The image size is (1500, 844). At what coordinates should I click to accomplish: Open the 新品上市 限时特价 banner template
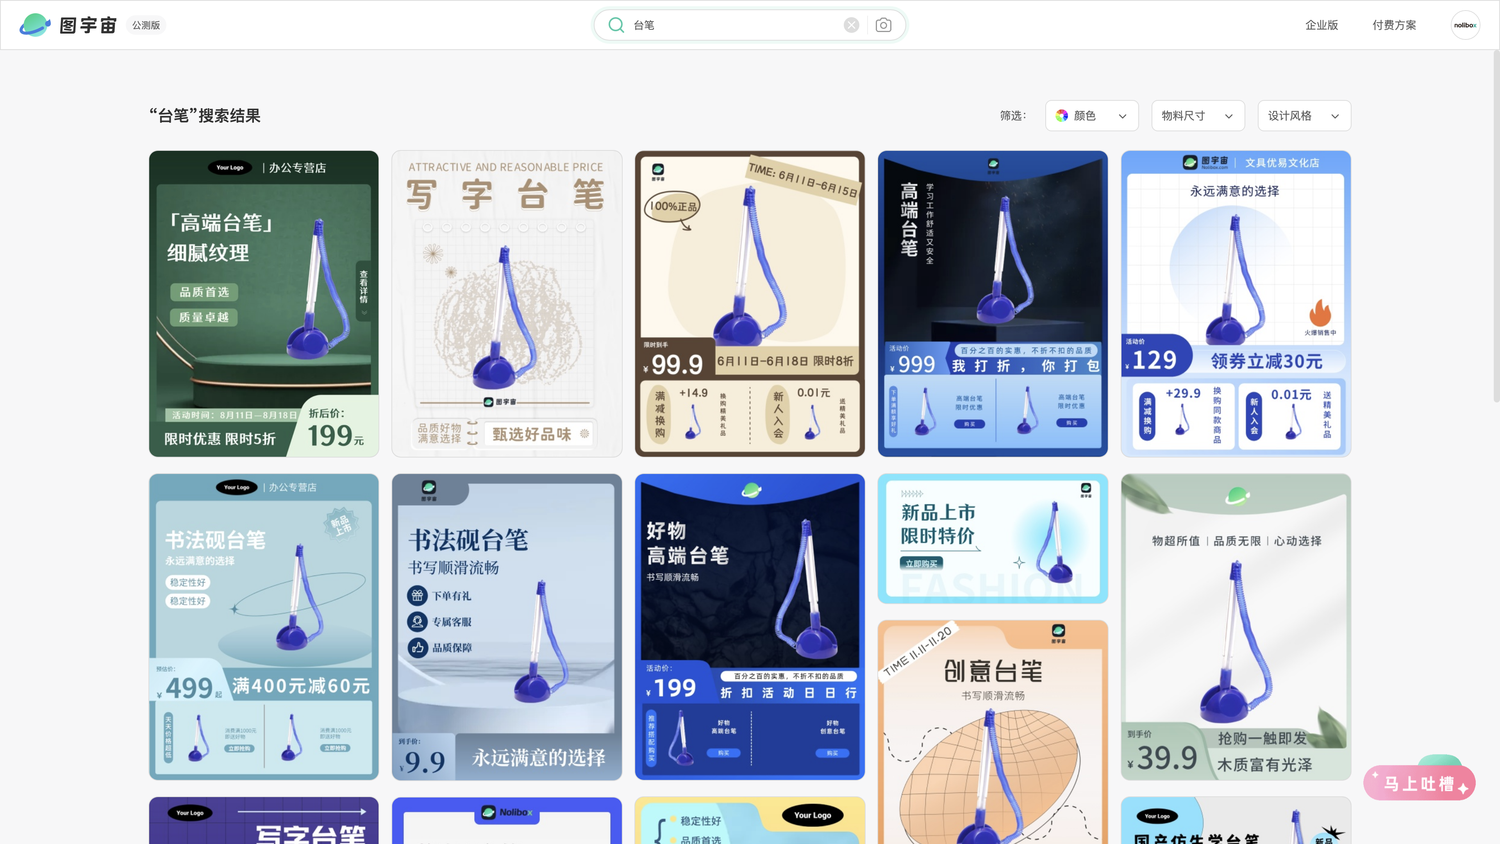click(x=993, y=539)
